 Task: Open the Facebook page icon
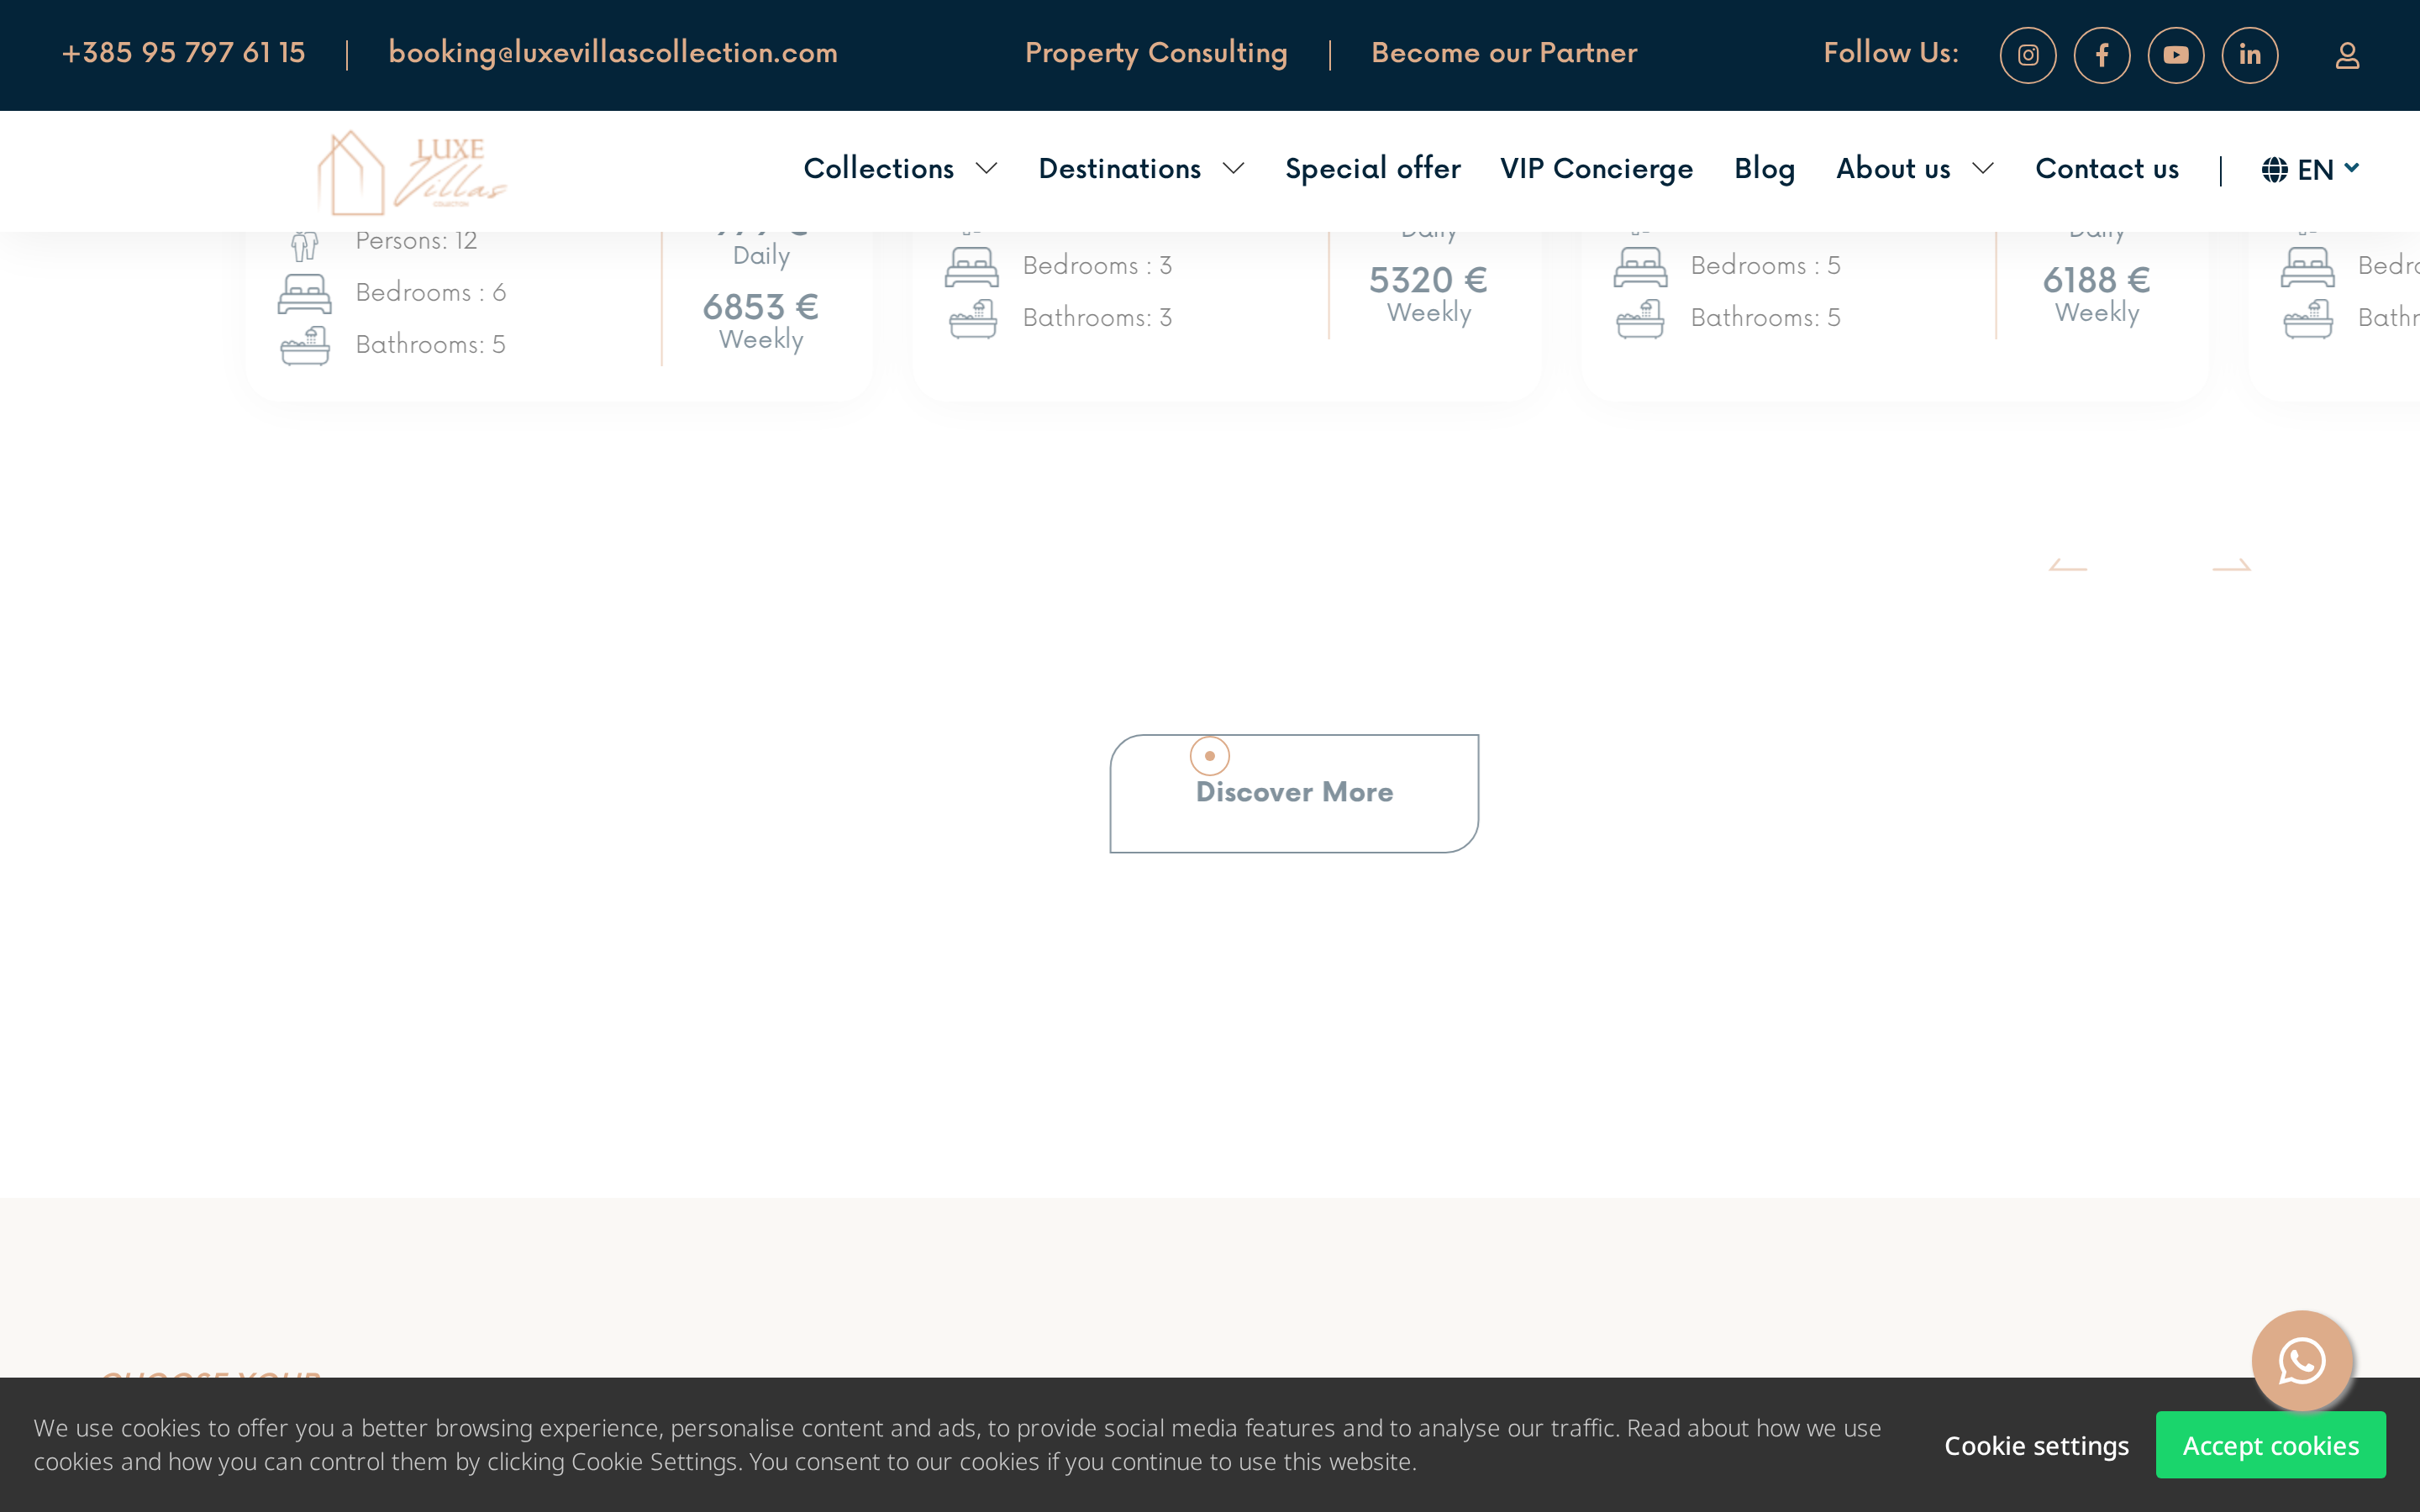pos(2101,55)
